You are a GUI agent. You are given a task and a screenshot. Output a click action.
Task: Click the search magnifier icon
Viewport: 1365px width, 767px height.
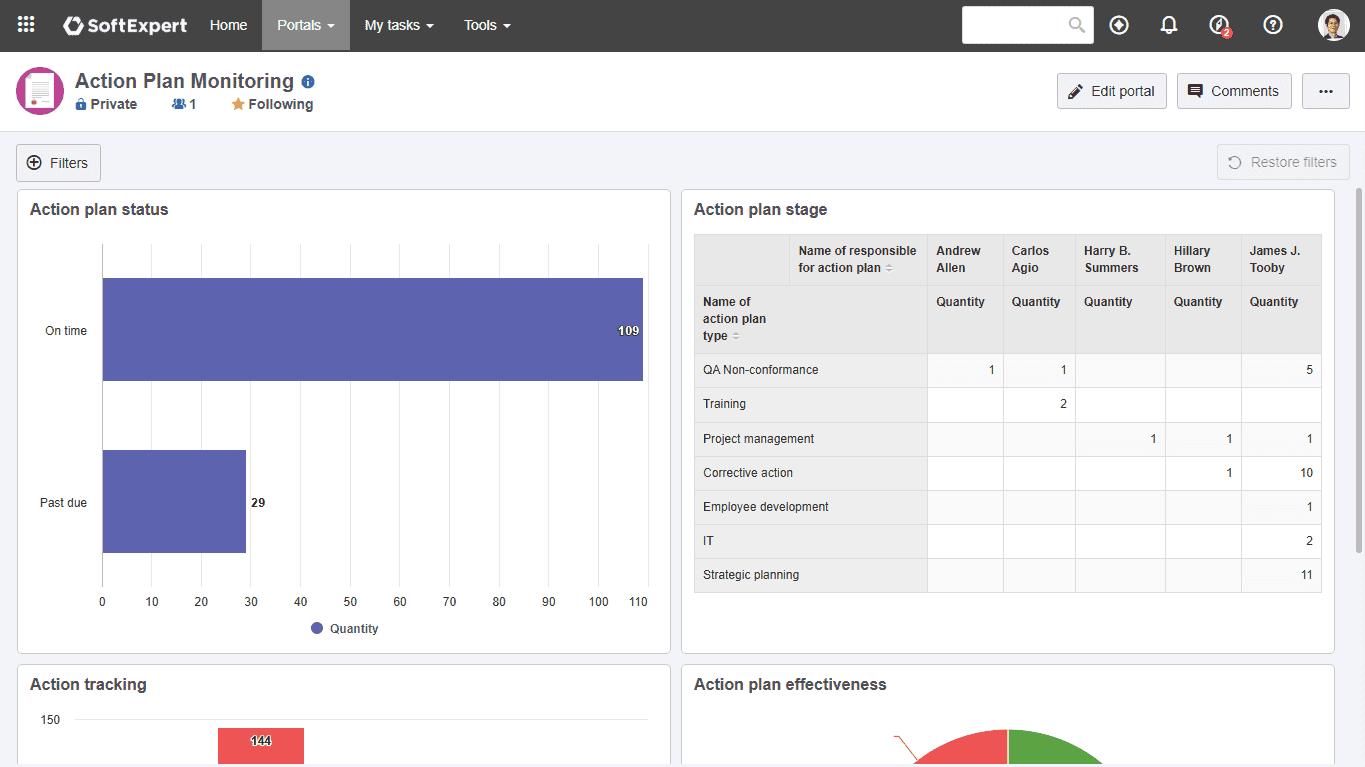click(1077, 25)
